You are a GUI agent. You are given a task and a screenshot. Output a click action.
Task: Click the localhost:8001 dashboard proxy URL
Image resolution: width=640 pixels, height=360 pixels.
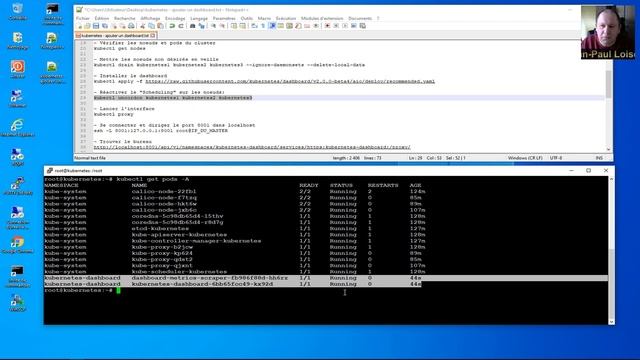(252, 147)
